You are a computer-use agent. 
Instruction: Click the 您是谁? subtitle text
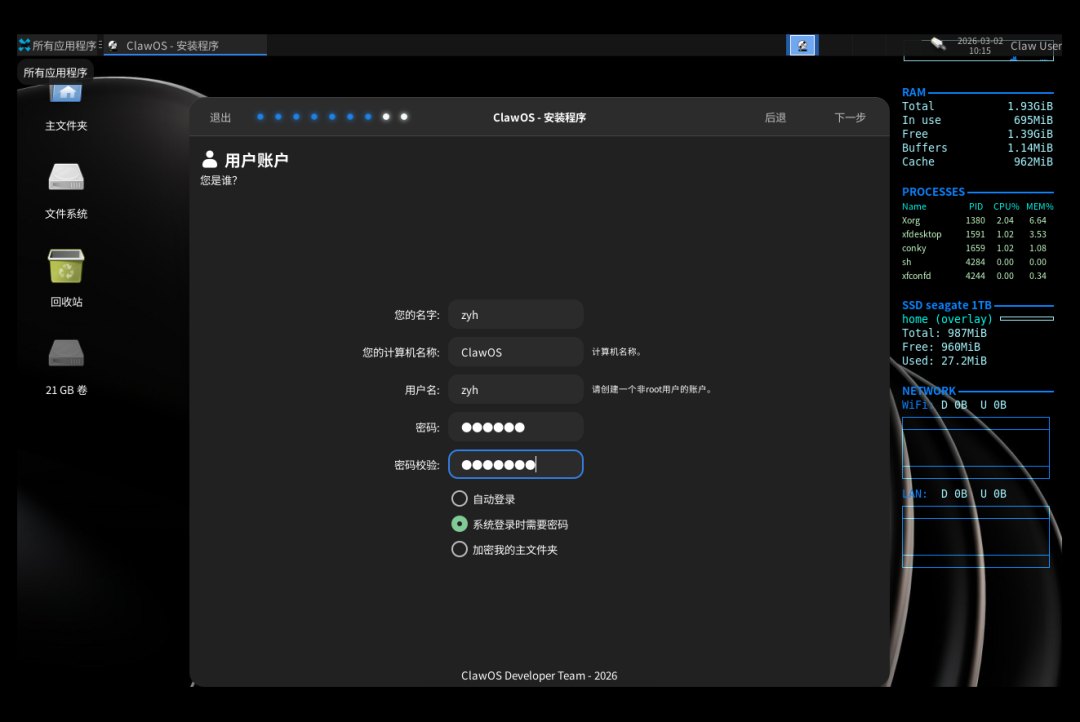(x=219, y=180)
